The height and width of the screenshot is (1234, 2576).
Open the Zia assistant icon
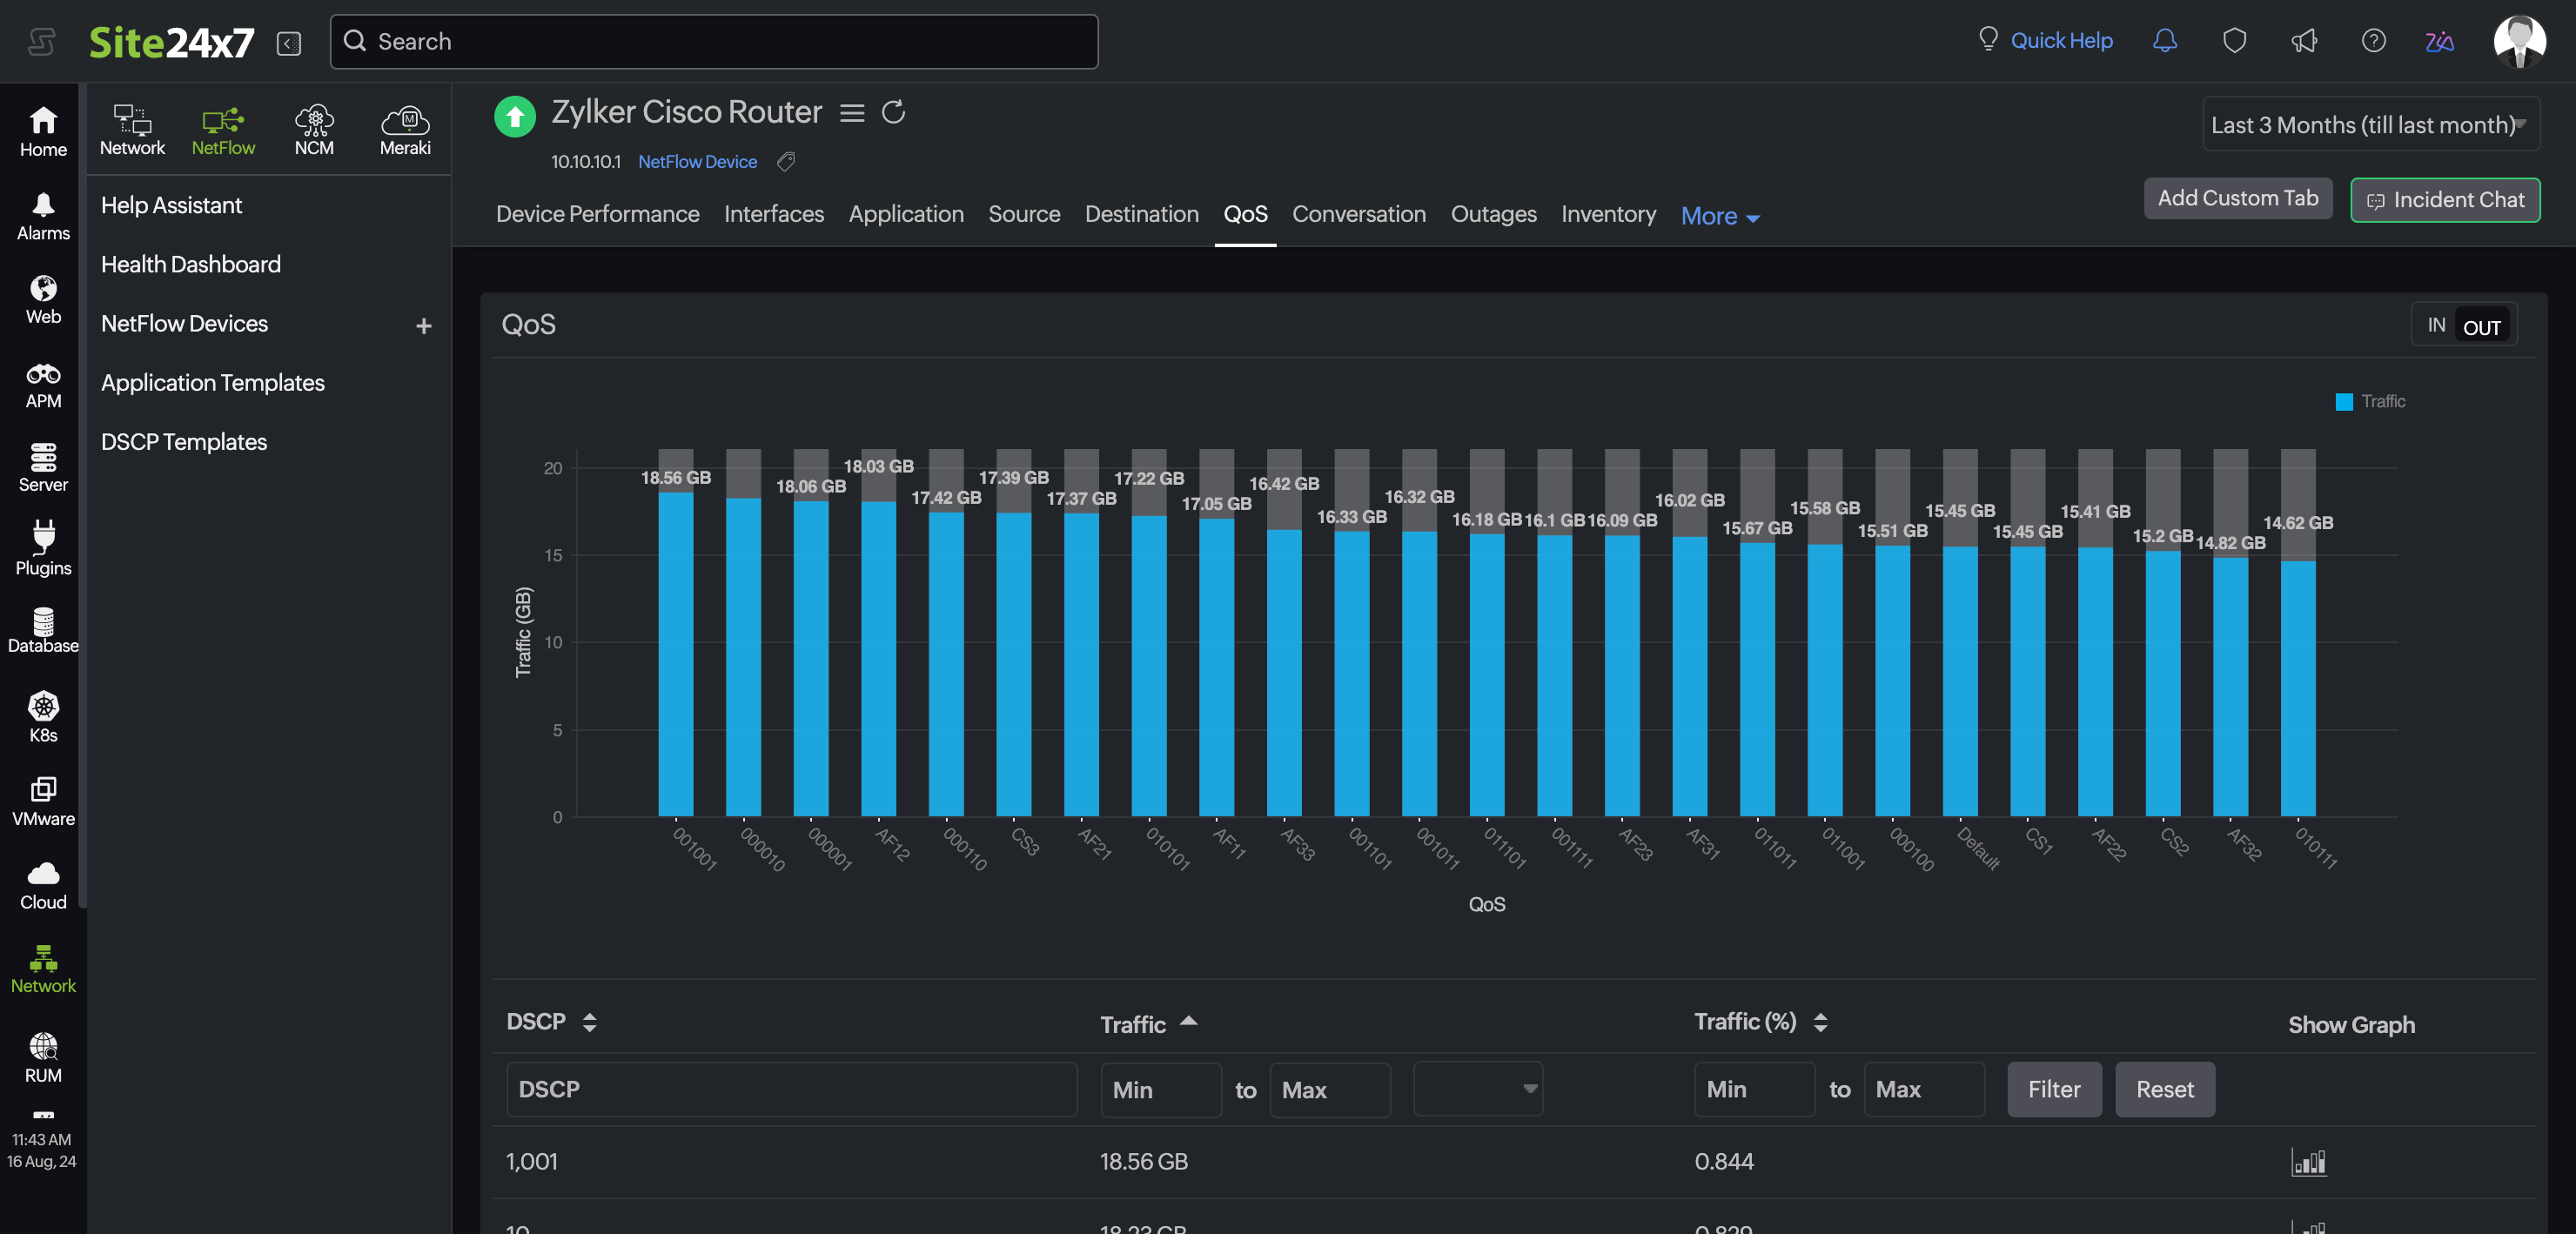click(2439, 41)
